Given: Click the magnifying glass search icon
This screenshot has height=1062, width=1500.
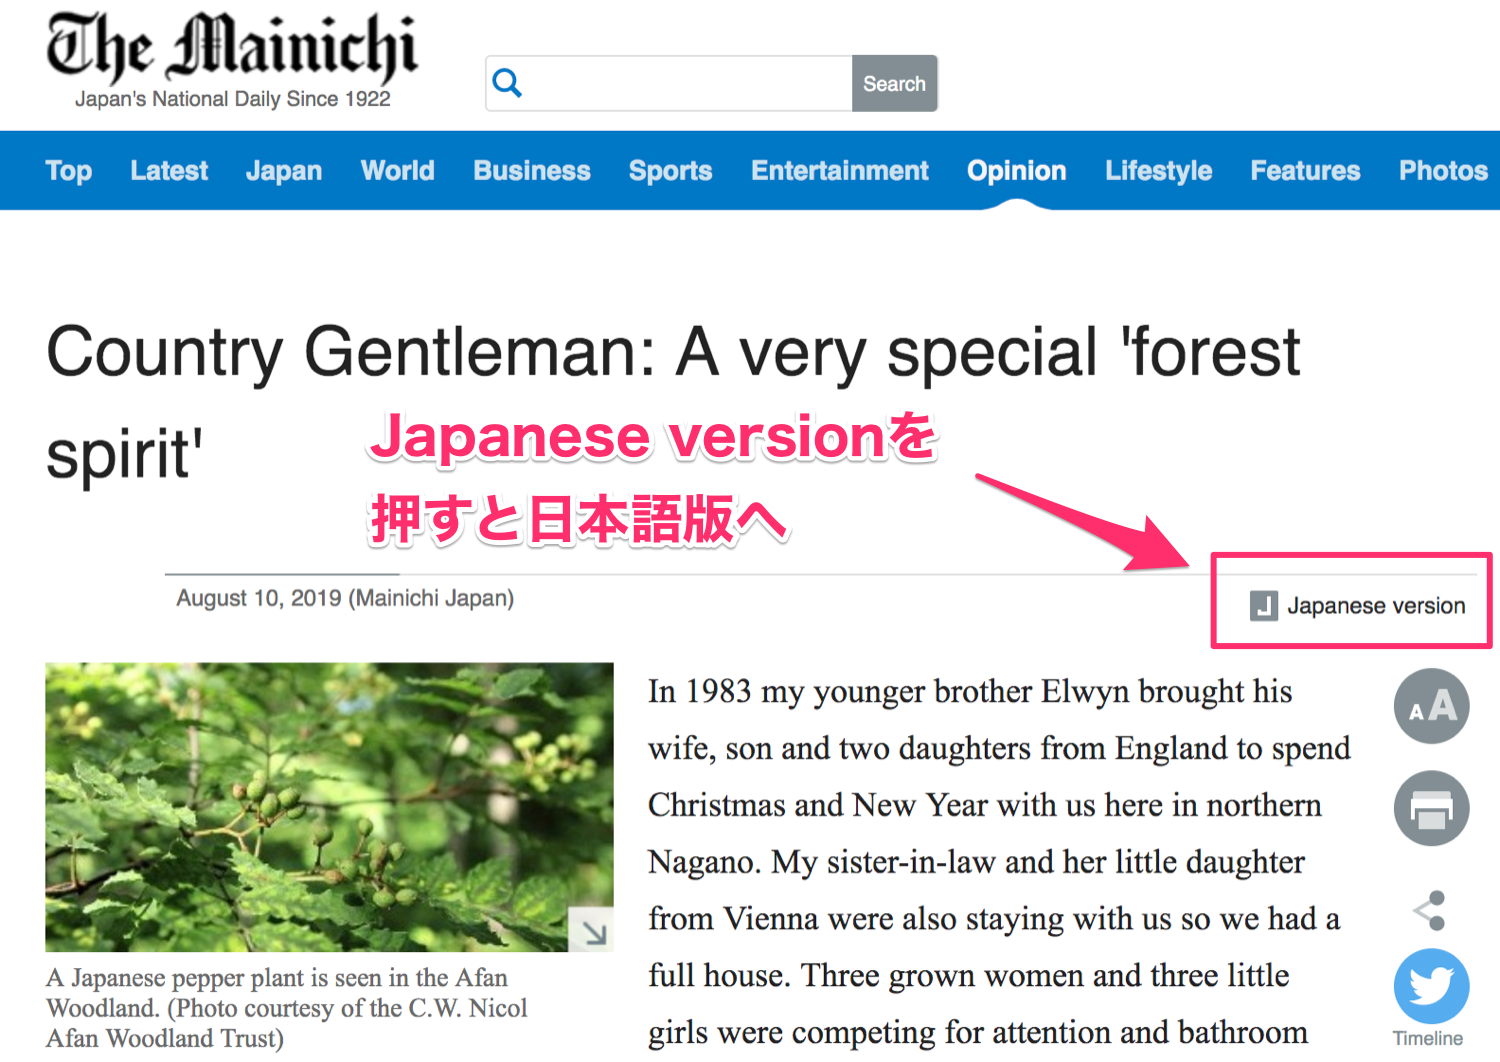Looking at the screenshot, I should click(x=507, y=83).
